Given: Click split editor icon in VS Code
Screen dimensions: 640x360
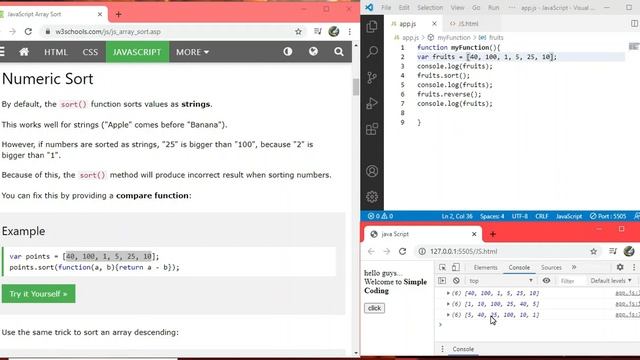Looking at the screenshot, I should click(634, 24).
